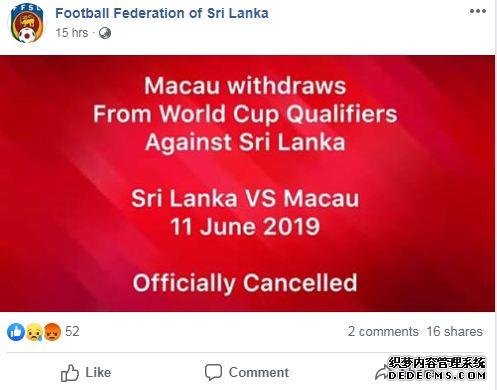The height and width of the screenshot is (390, 497).
Task: Open the 15 hrs post timestamp
Action: pyautogui.click(x=72, y=33)
